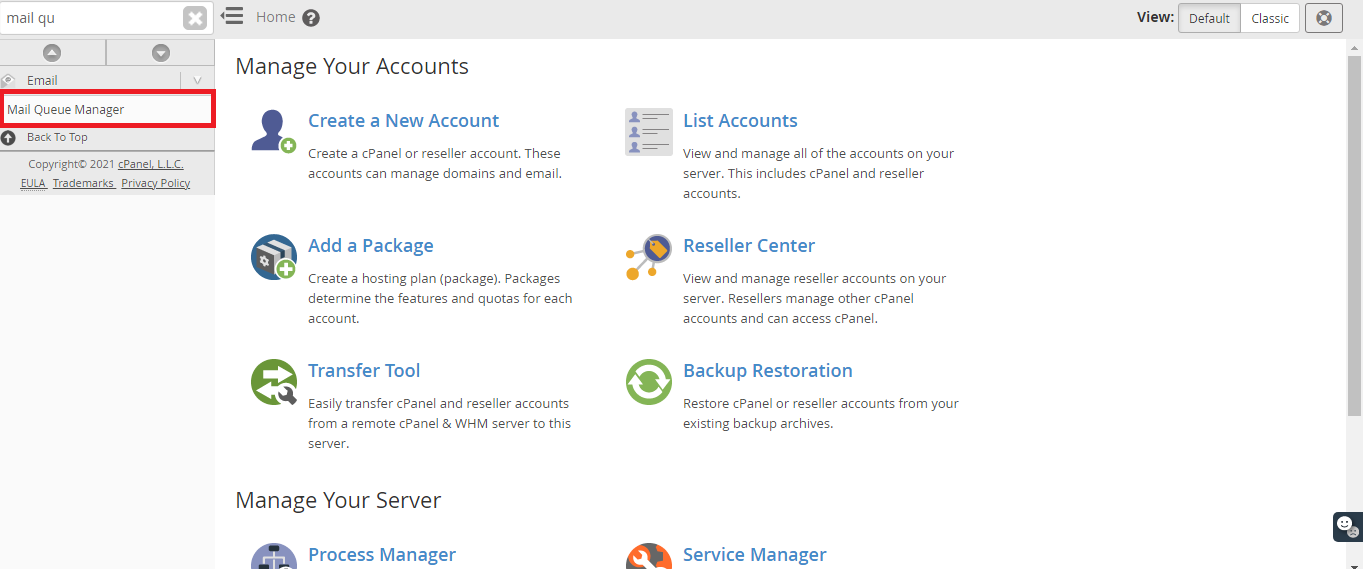Click the List Accounts icon
Screen dimensions: 1363x569
click(x=649, y=132)
